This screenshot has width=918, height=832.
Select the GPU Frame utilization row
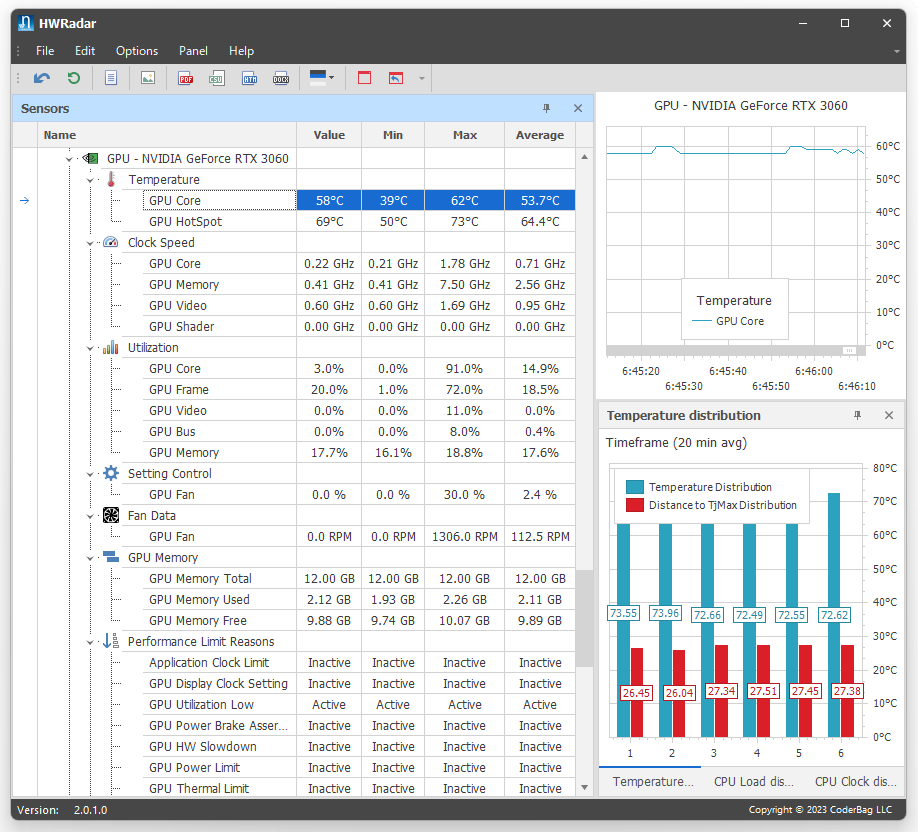tap(358, 390)
